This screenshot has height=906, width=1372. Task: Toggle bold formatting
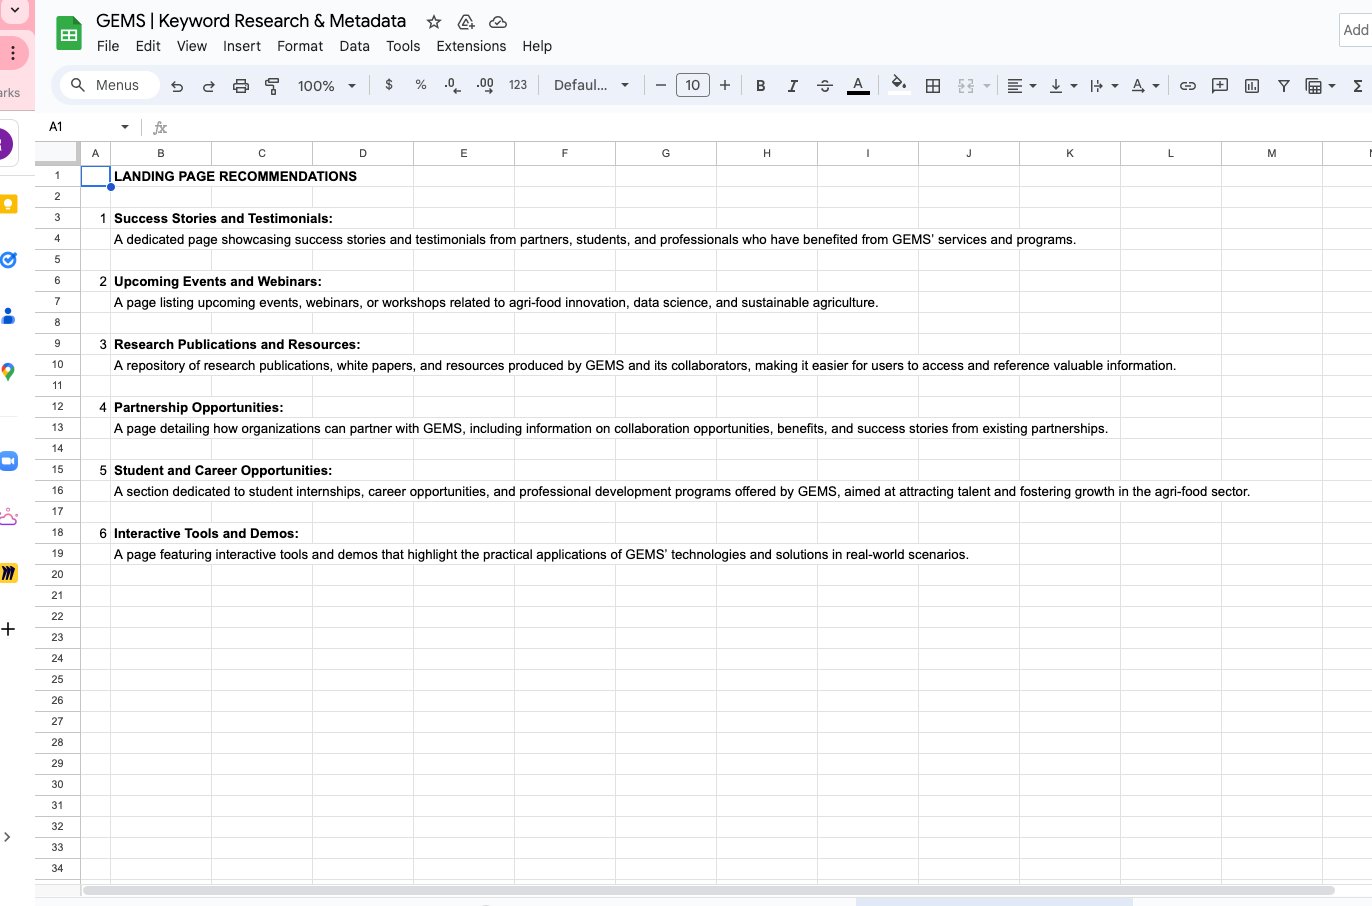[x=760, y=86]
